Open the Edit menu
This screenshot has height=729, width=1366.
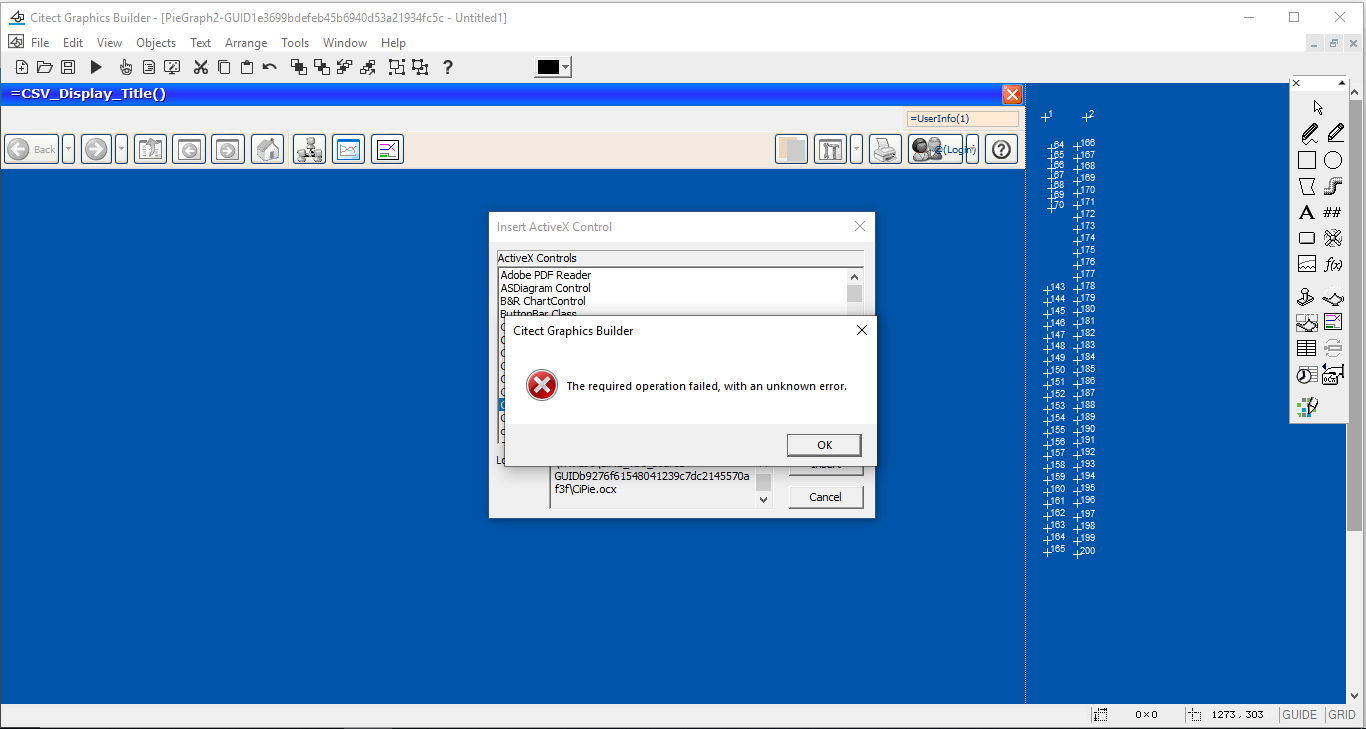coord(73,43)
